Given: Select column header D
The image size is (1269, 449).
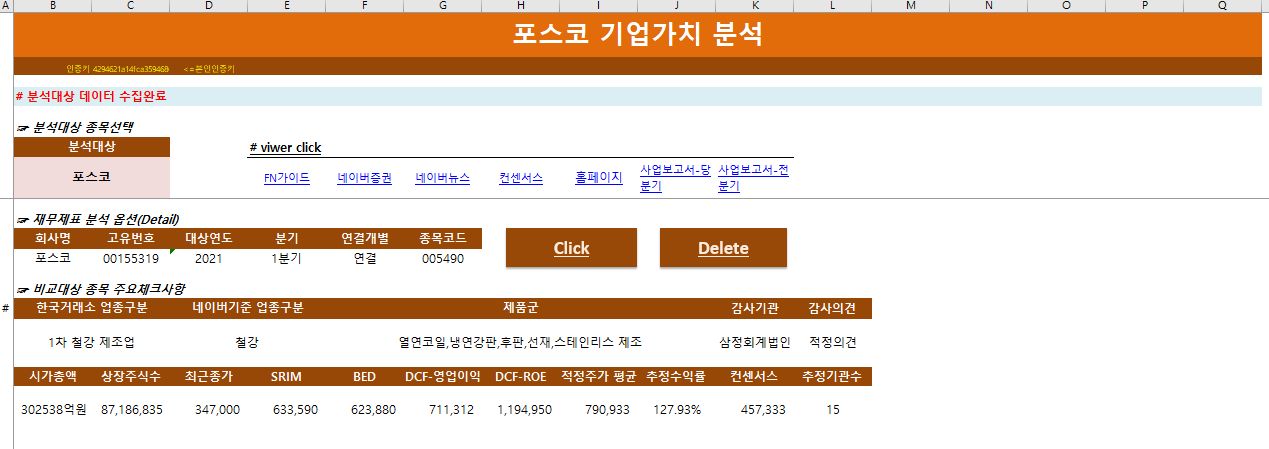Looking at the screenshot, I should pyautogui.click(x=208, y=6).
